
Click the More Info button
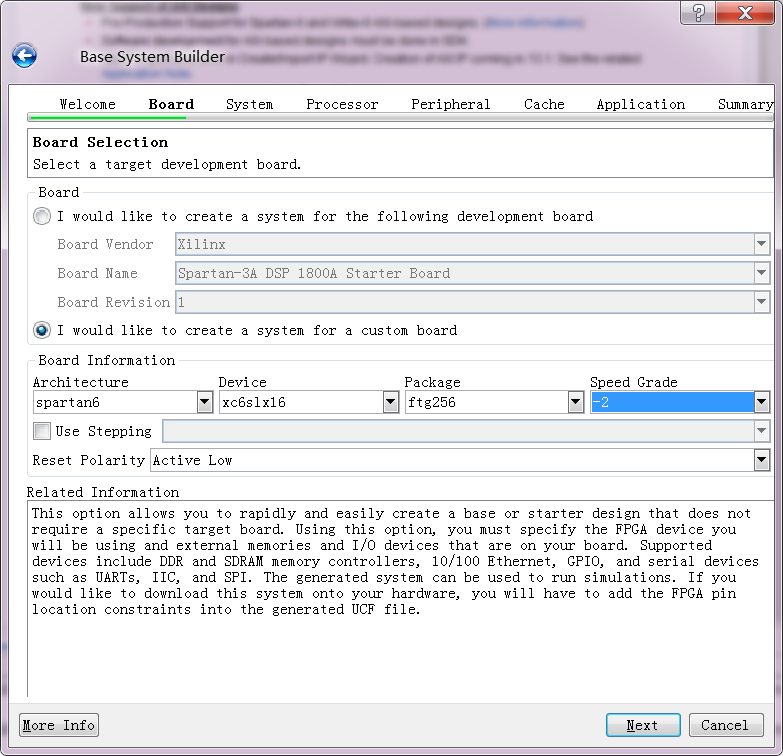click(59, 725)
